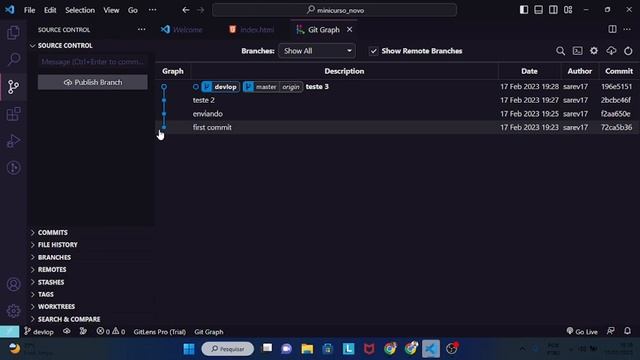
Task: Click devlop branch in status bar
Action: [39, 331]
